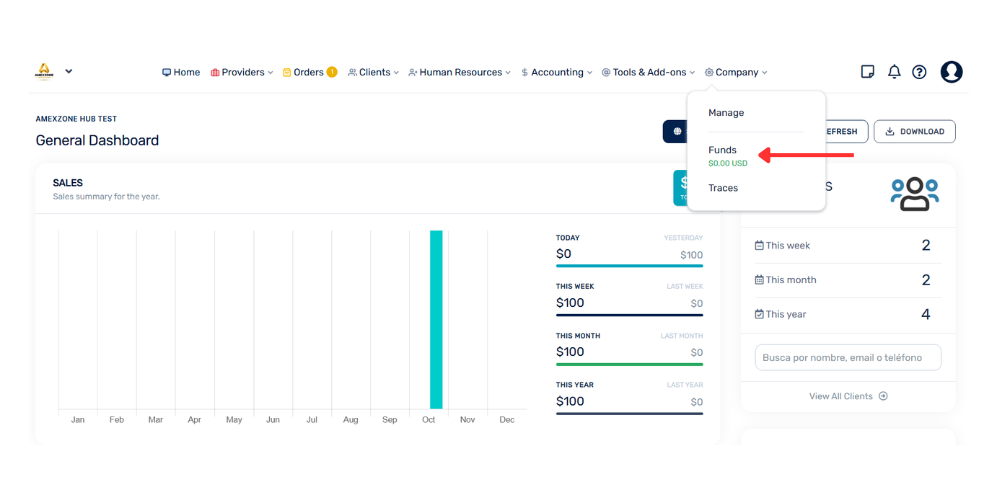Click the This Week sales progress bar
1000x500 pixels.
629,314
